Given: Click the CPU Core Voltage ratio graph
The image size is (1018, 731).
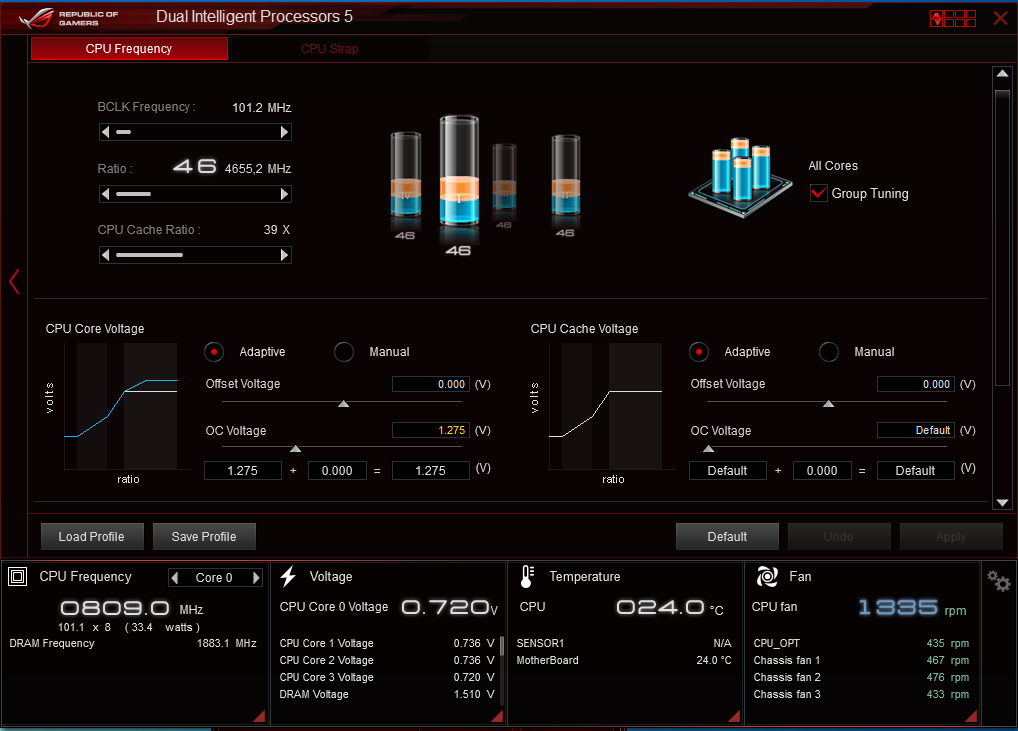Looking at the screenshot, I should [121, 406].
